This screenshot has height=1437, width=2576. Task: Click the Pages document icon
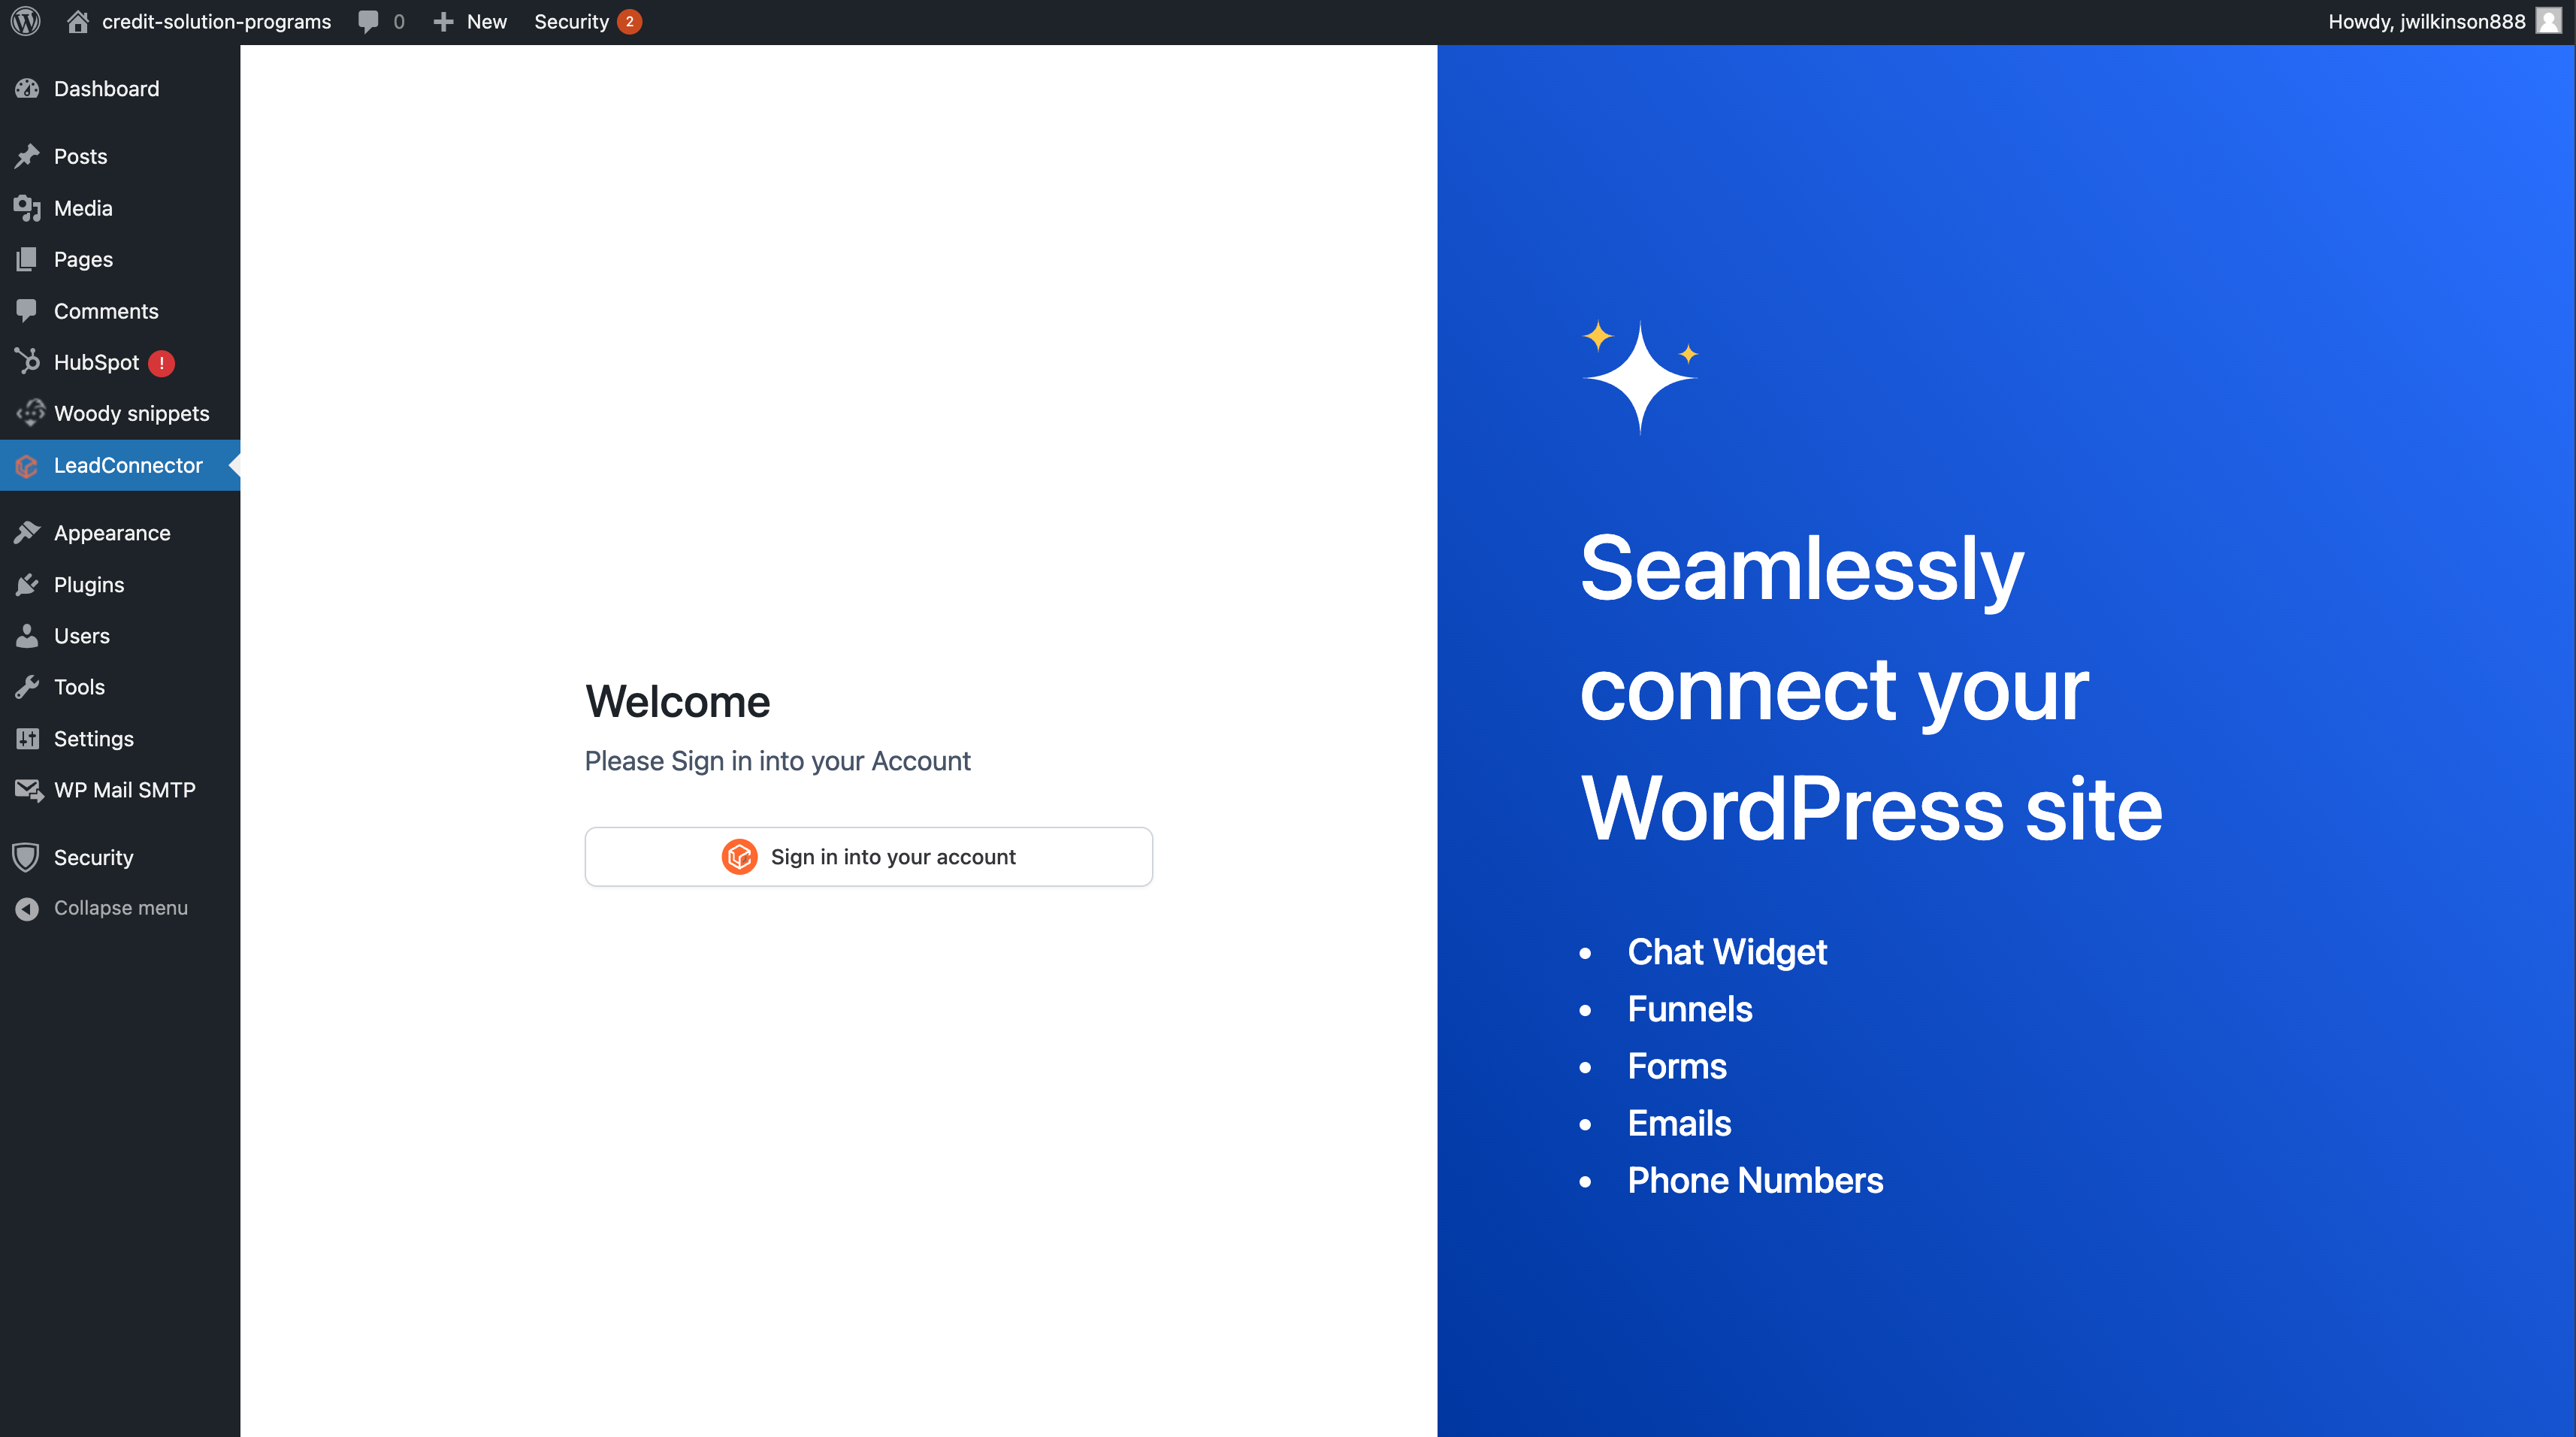click(27, 259)
